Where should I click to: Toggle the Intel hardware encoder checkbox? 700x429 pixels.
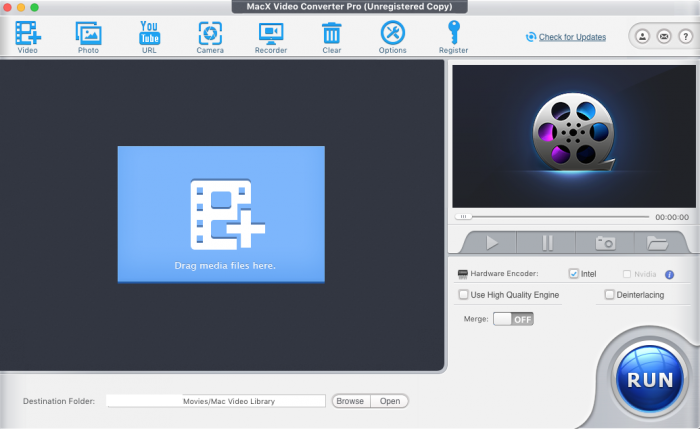574,274
